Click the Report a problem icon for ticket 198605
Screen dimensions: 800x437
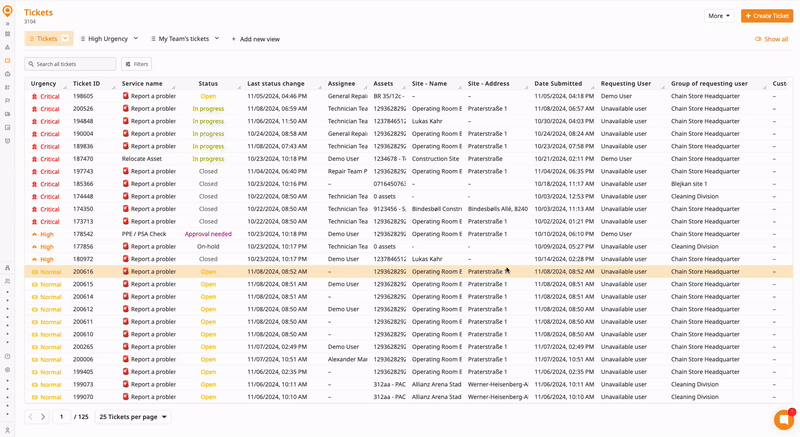pos(126,96)
